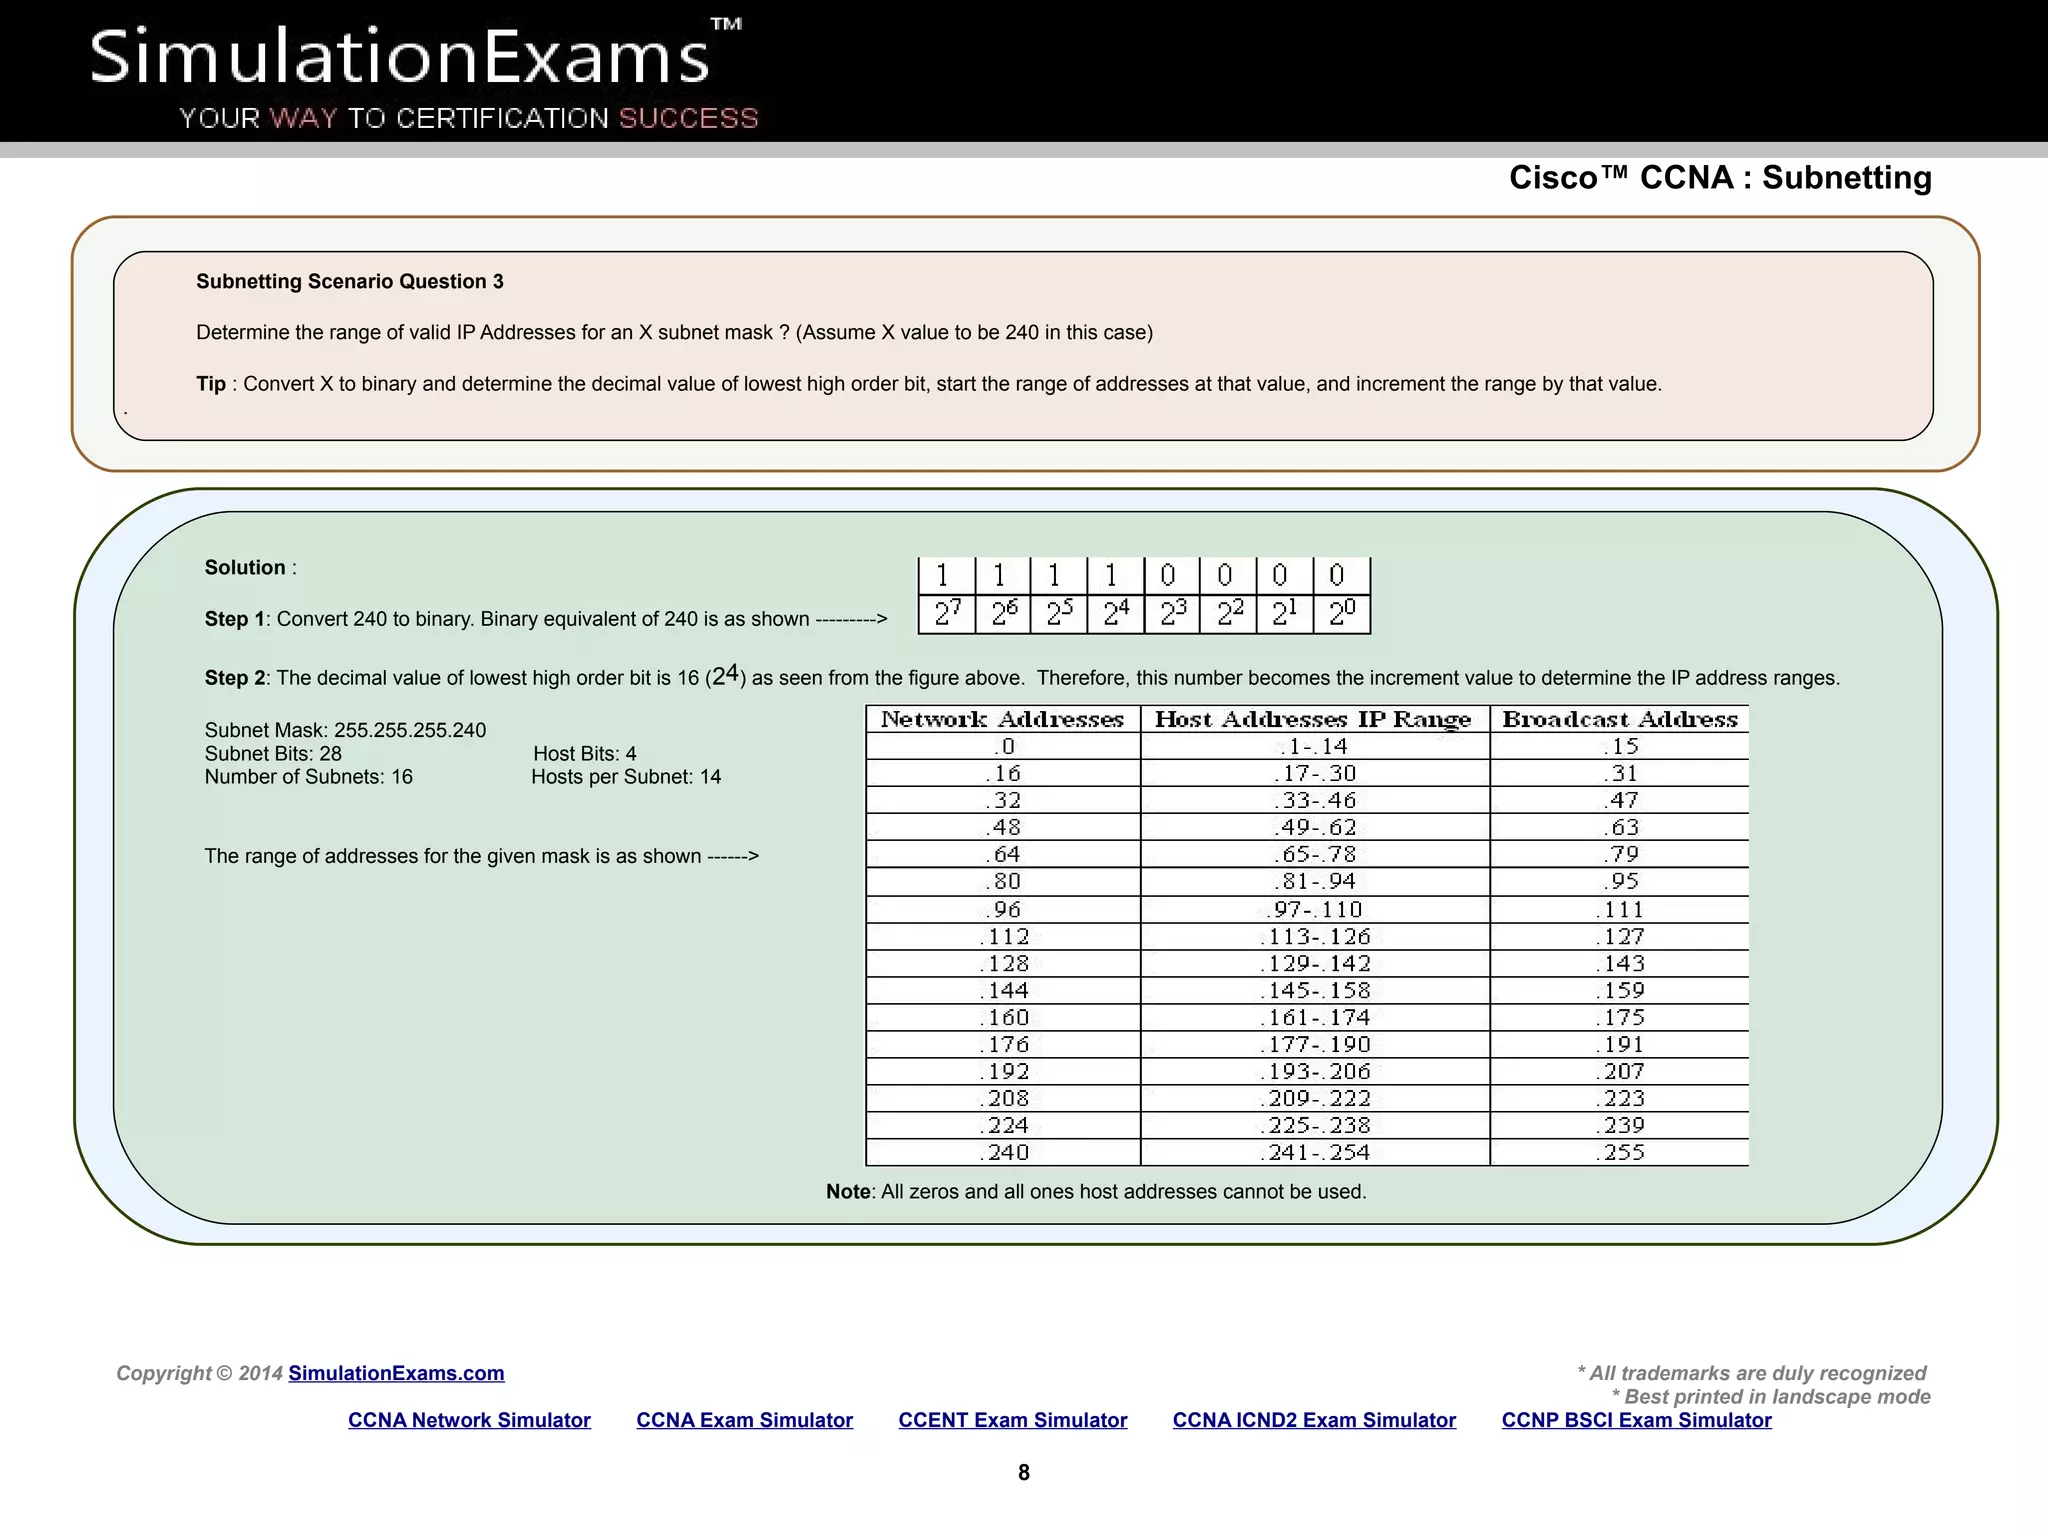2048x1536 pixels.
Task: Click the '.16' network address cell
Action: click(x=1003, y=773)
